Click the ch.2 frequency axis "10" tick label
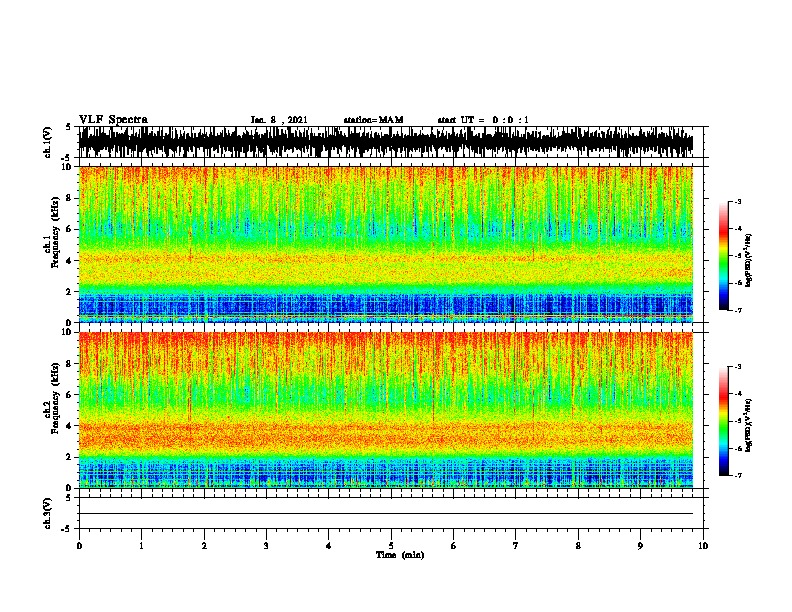 tap(67, 332)
